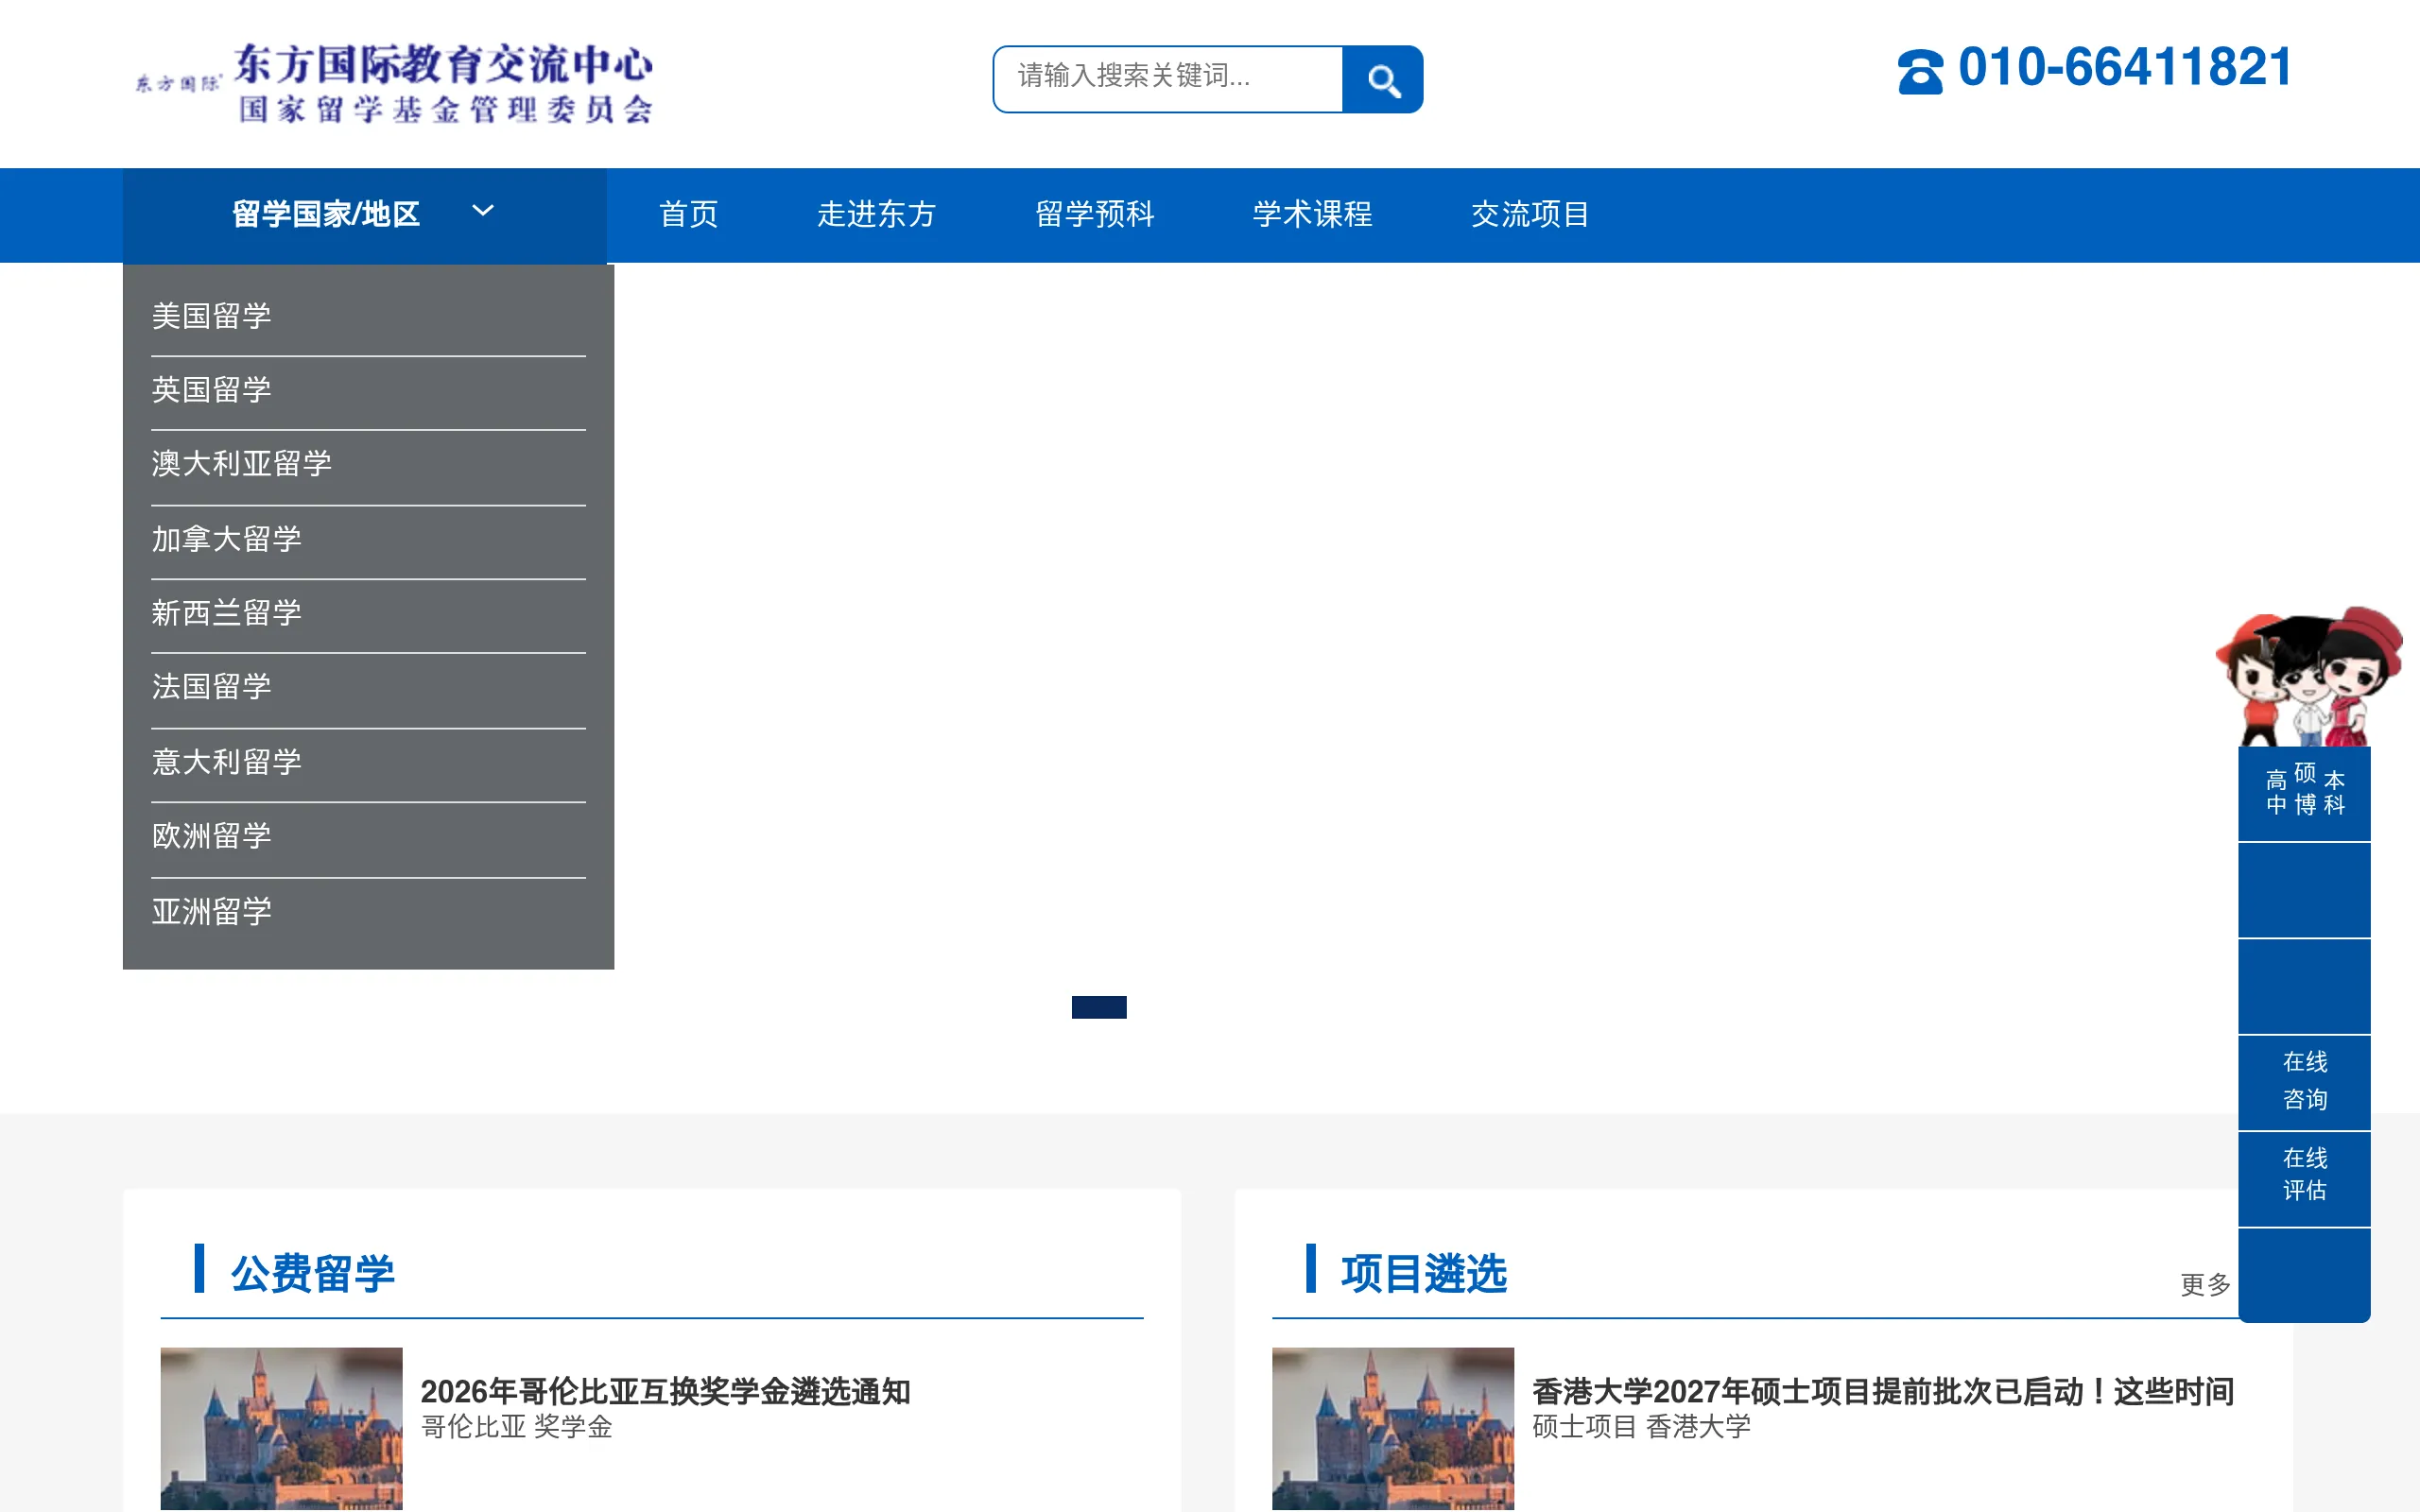Click the 项目遴选 section heading
Image resolution: width=2420 pixels, height=1512 pixels.
point(1423,1274)
